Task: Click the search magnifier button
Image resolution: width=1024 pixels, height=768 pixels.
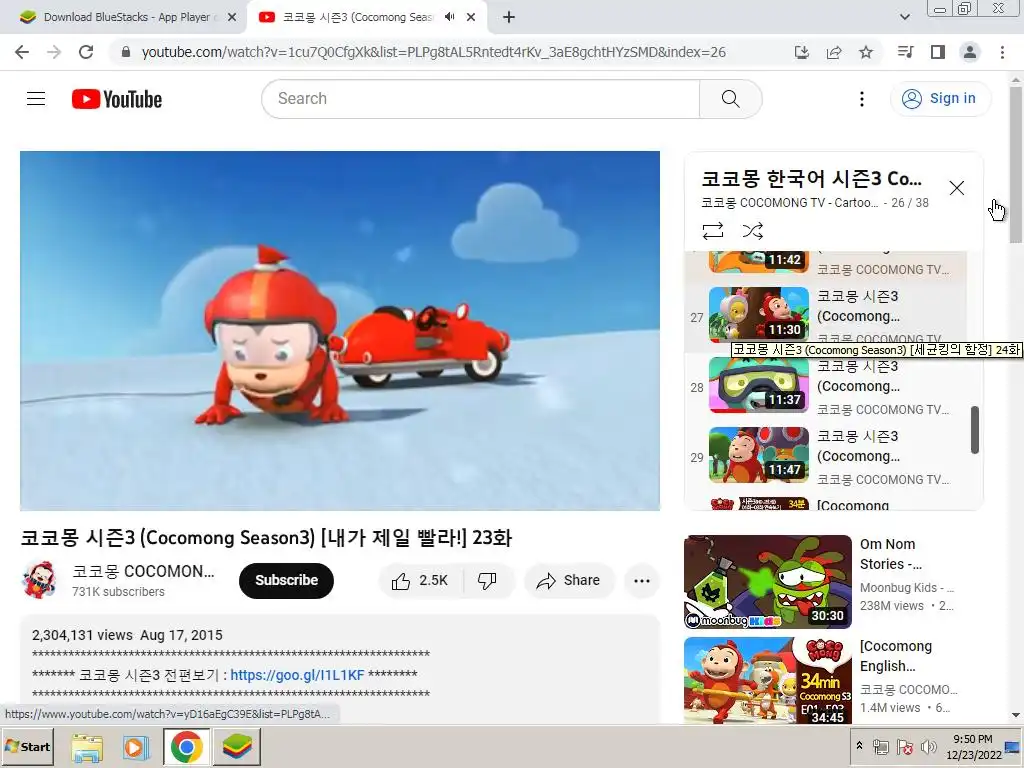Action: pos(730,99)
